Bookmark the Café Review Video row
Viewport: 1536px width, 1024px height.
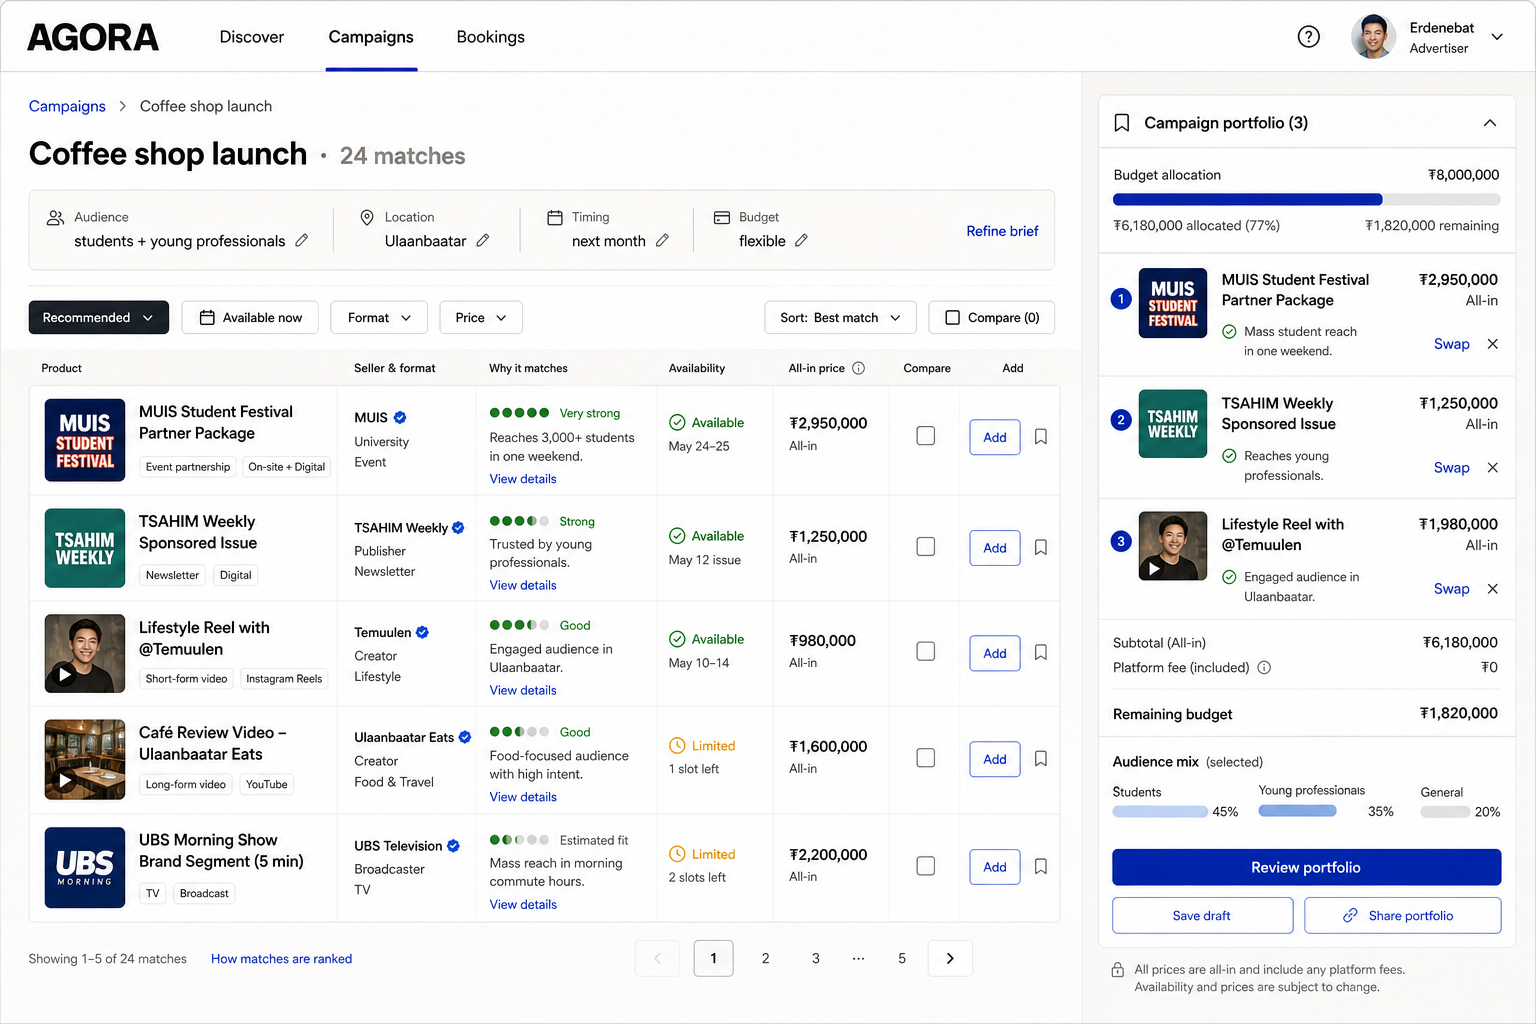[1041, 759]
